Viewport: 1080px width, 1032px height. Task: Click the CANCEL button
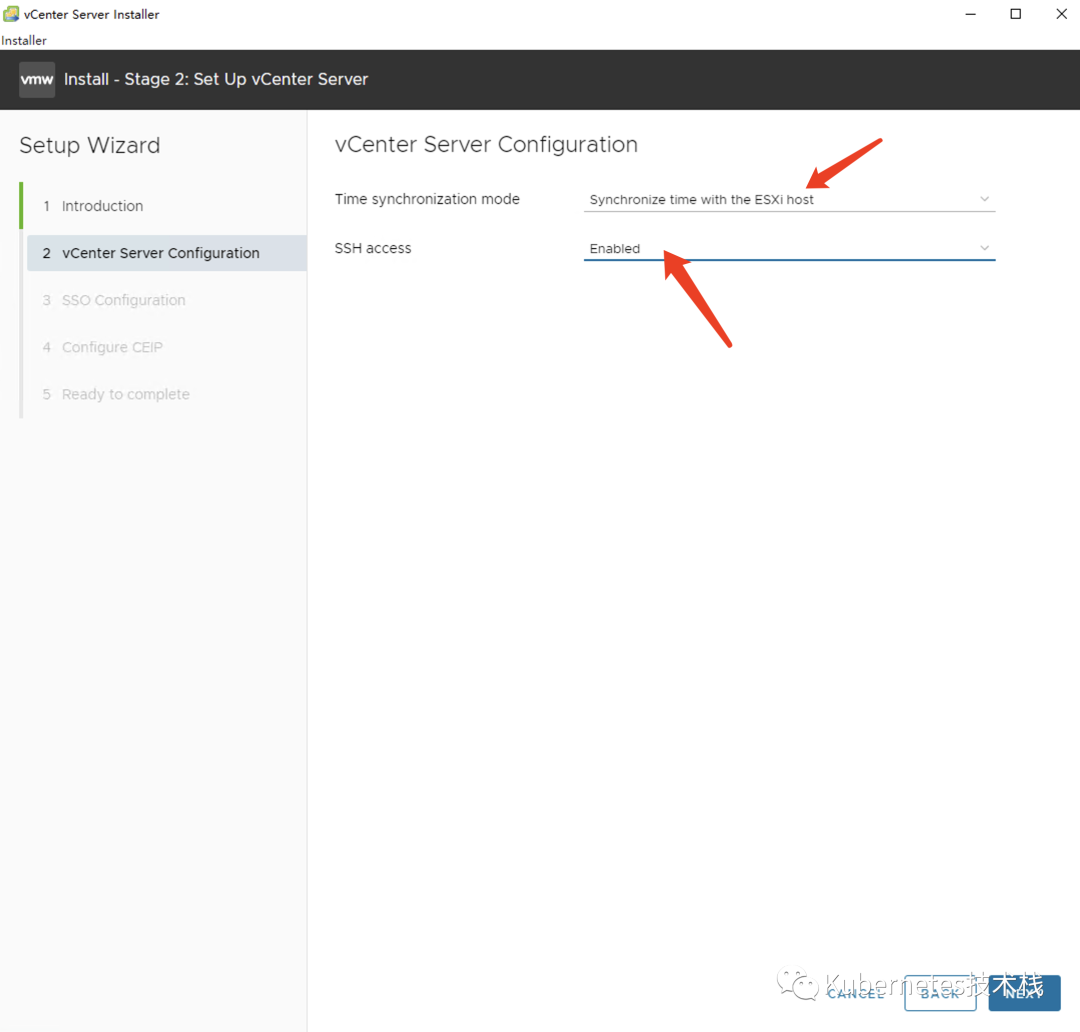(856, 993)
